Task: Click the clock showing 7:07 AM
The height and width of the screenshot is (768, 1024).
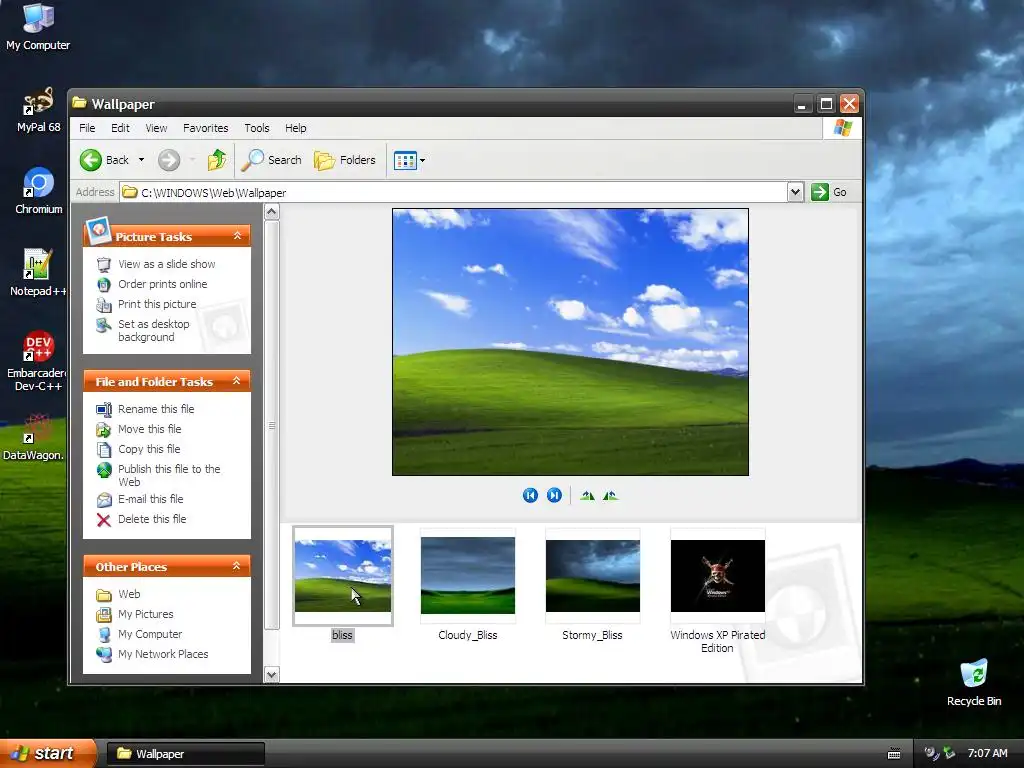Action: coord(987,754)
